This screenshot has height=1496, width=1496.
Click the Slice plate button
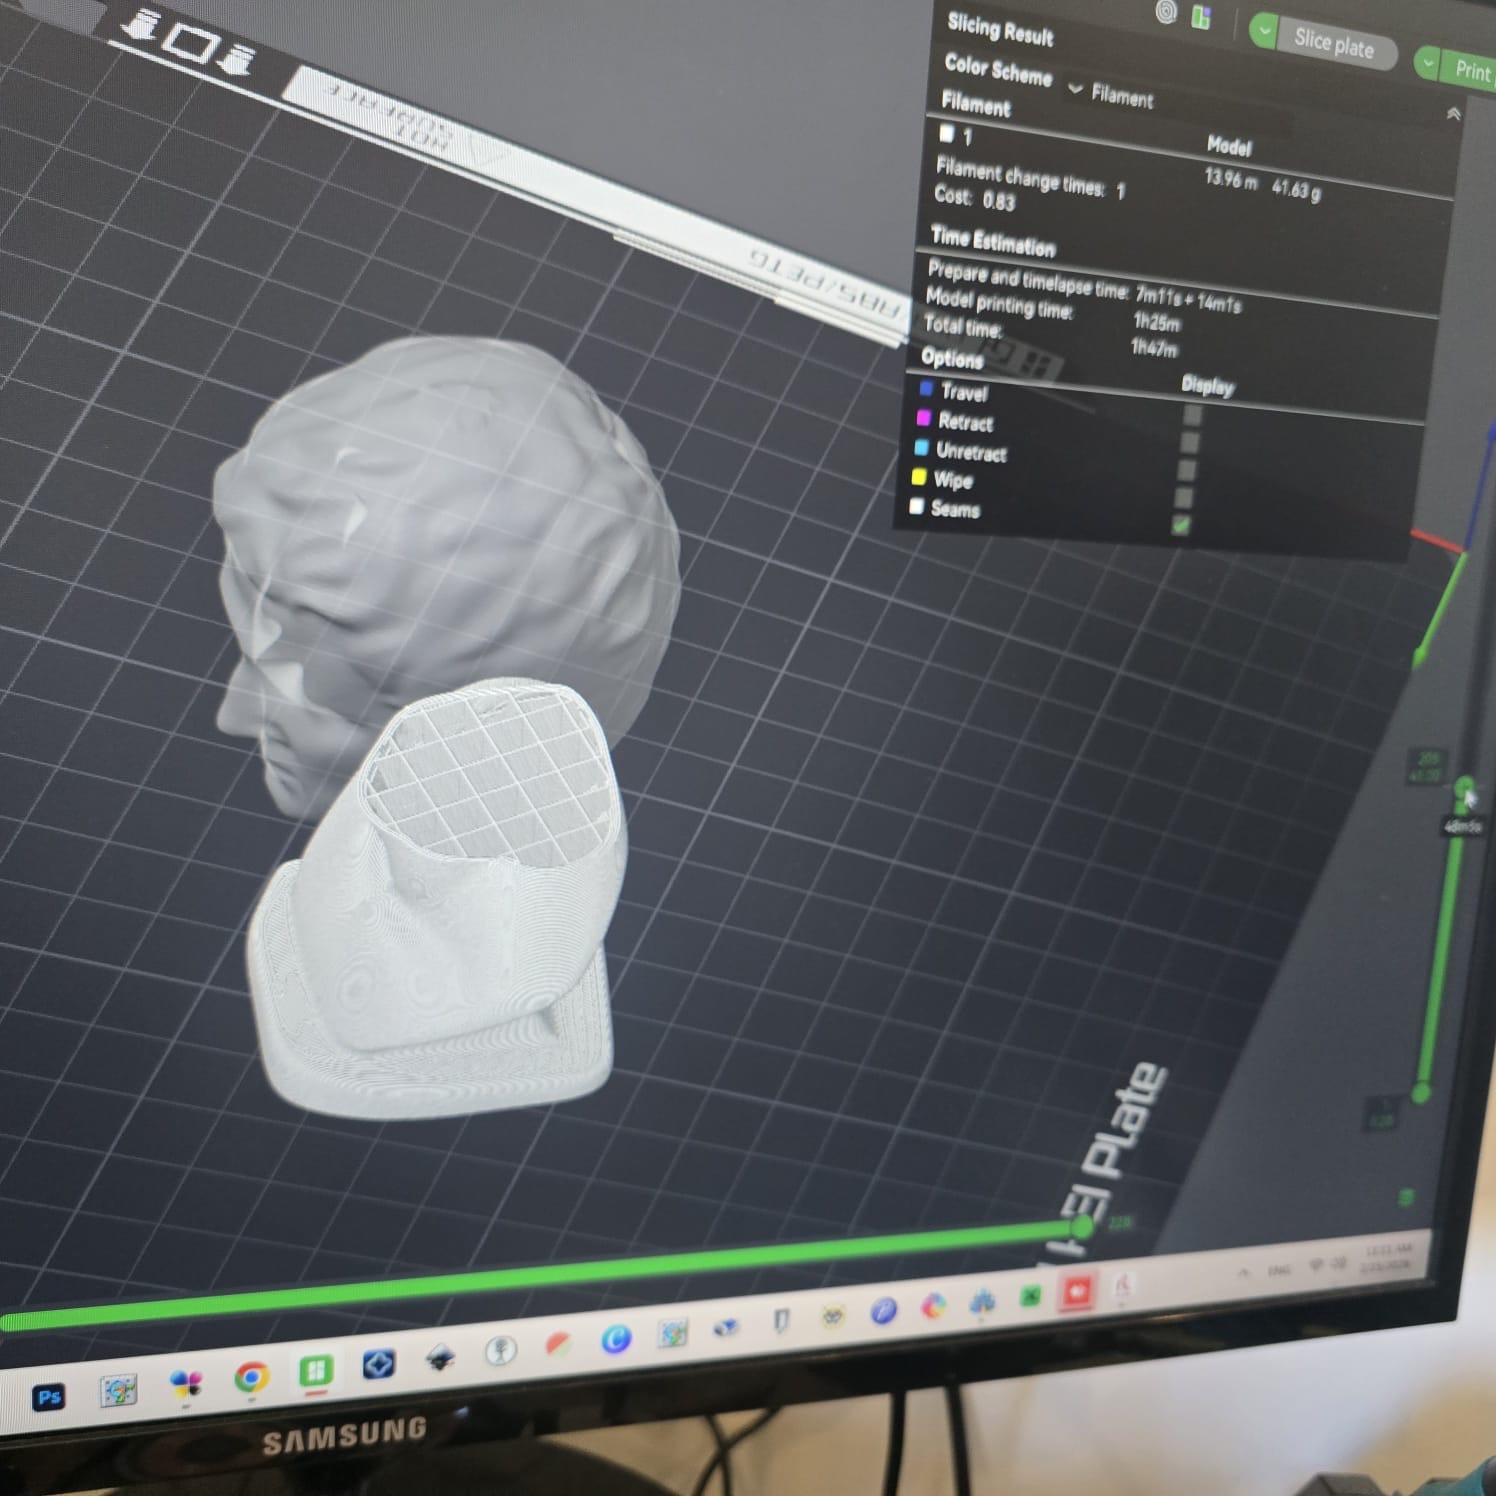tap(1335, 44)
